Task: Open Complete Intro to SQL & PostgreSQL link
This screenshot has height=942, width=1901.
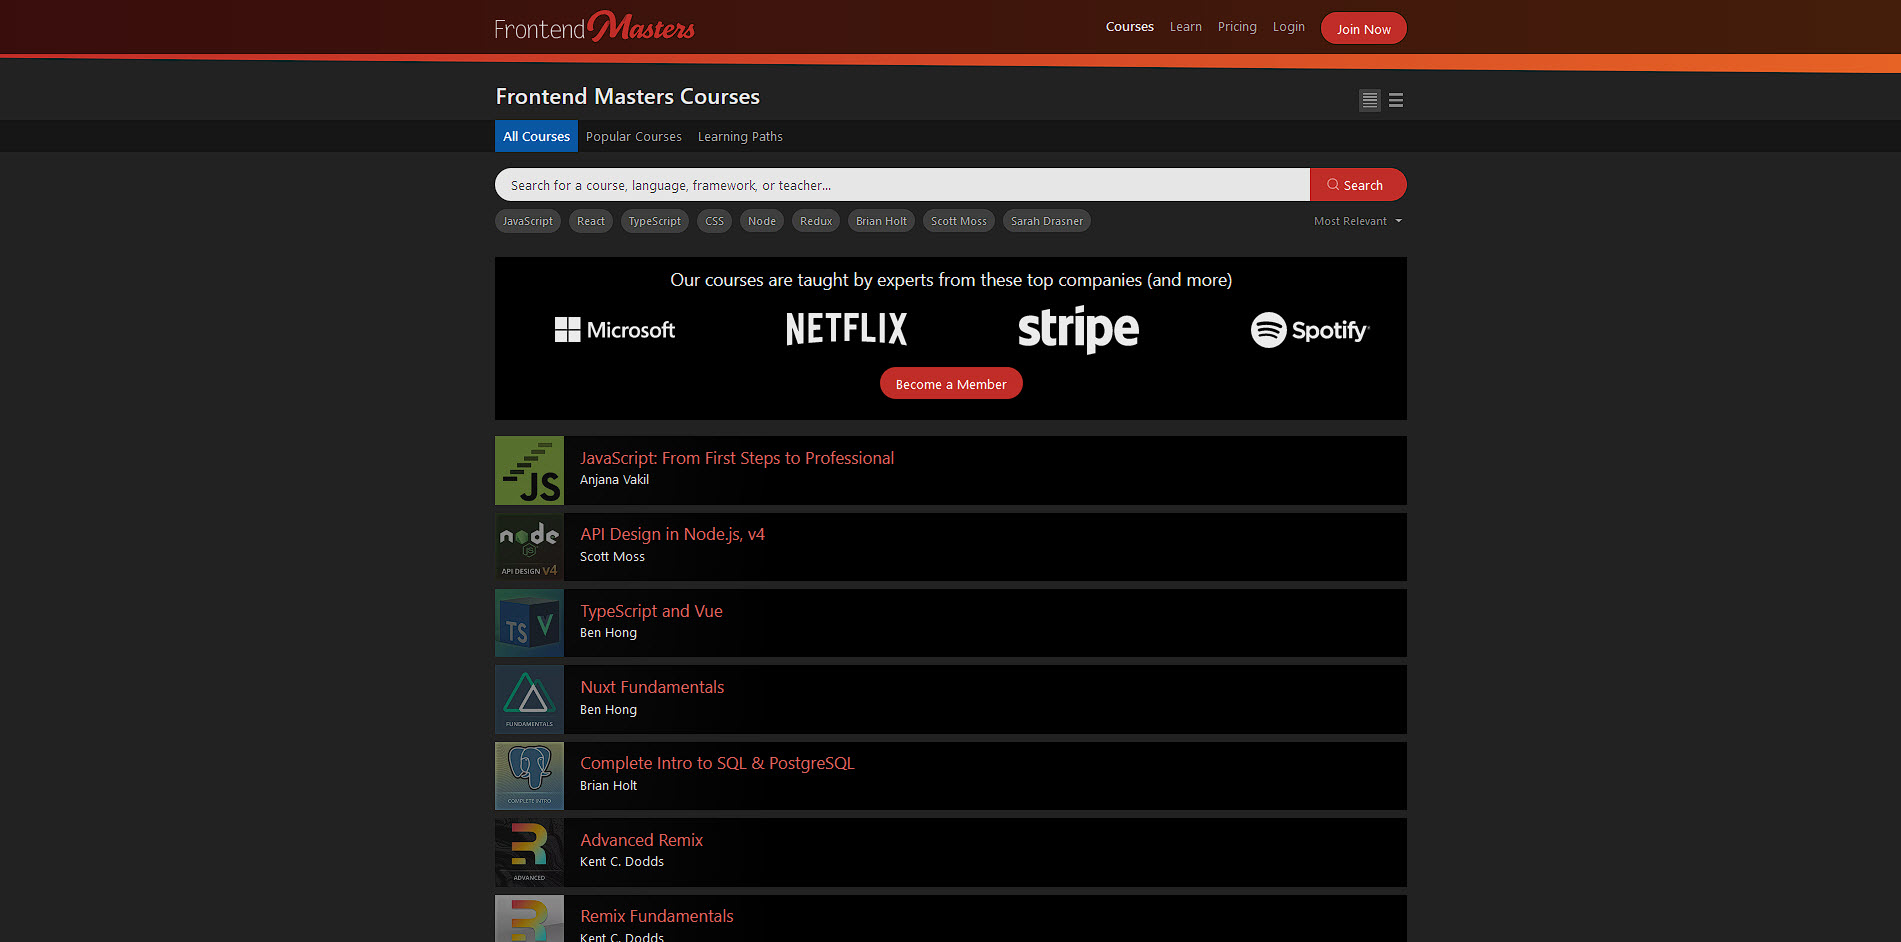Action: (717, 763)
